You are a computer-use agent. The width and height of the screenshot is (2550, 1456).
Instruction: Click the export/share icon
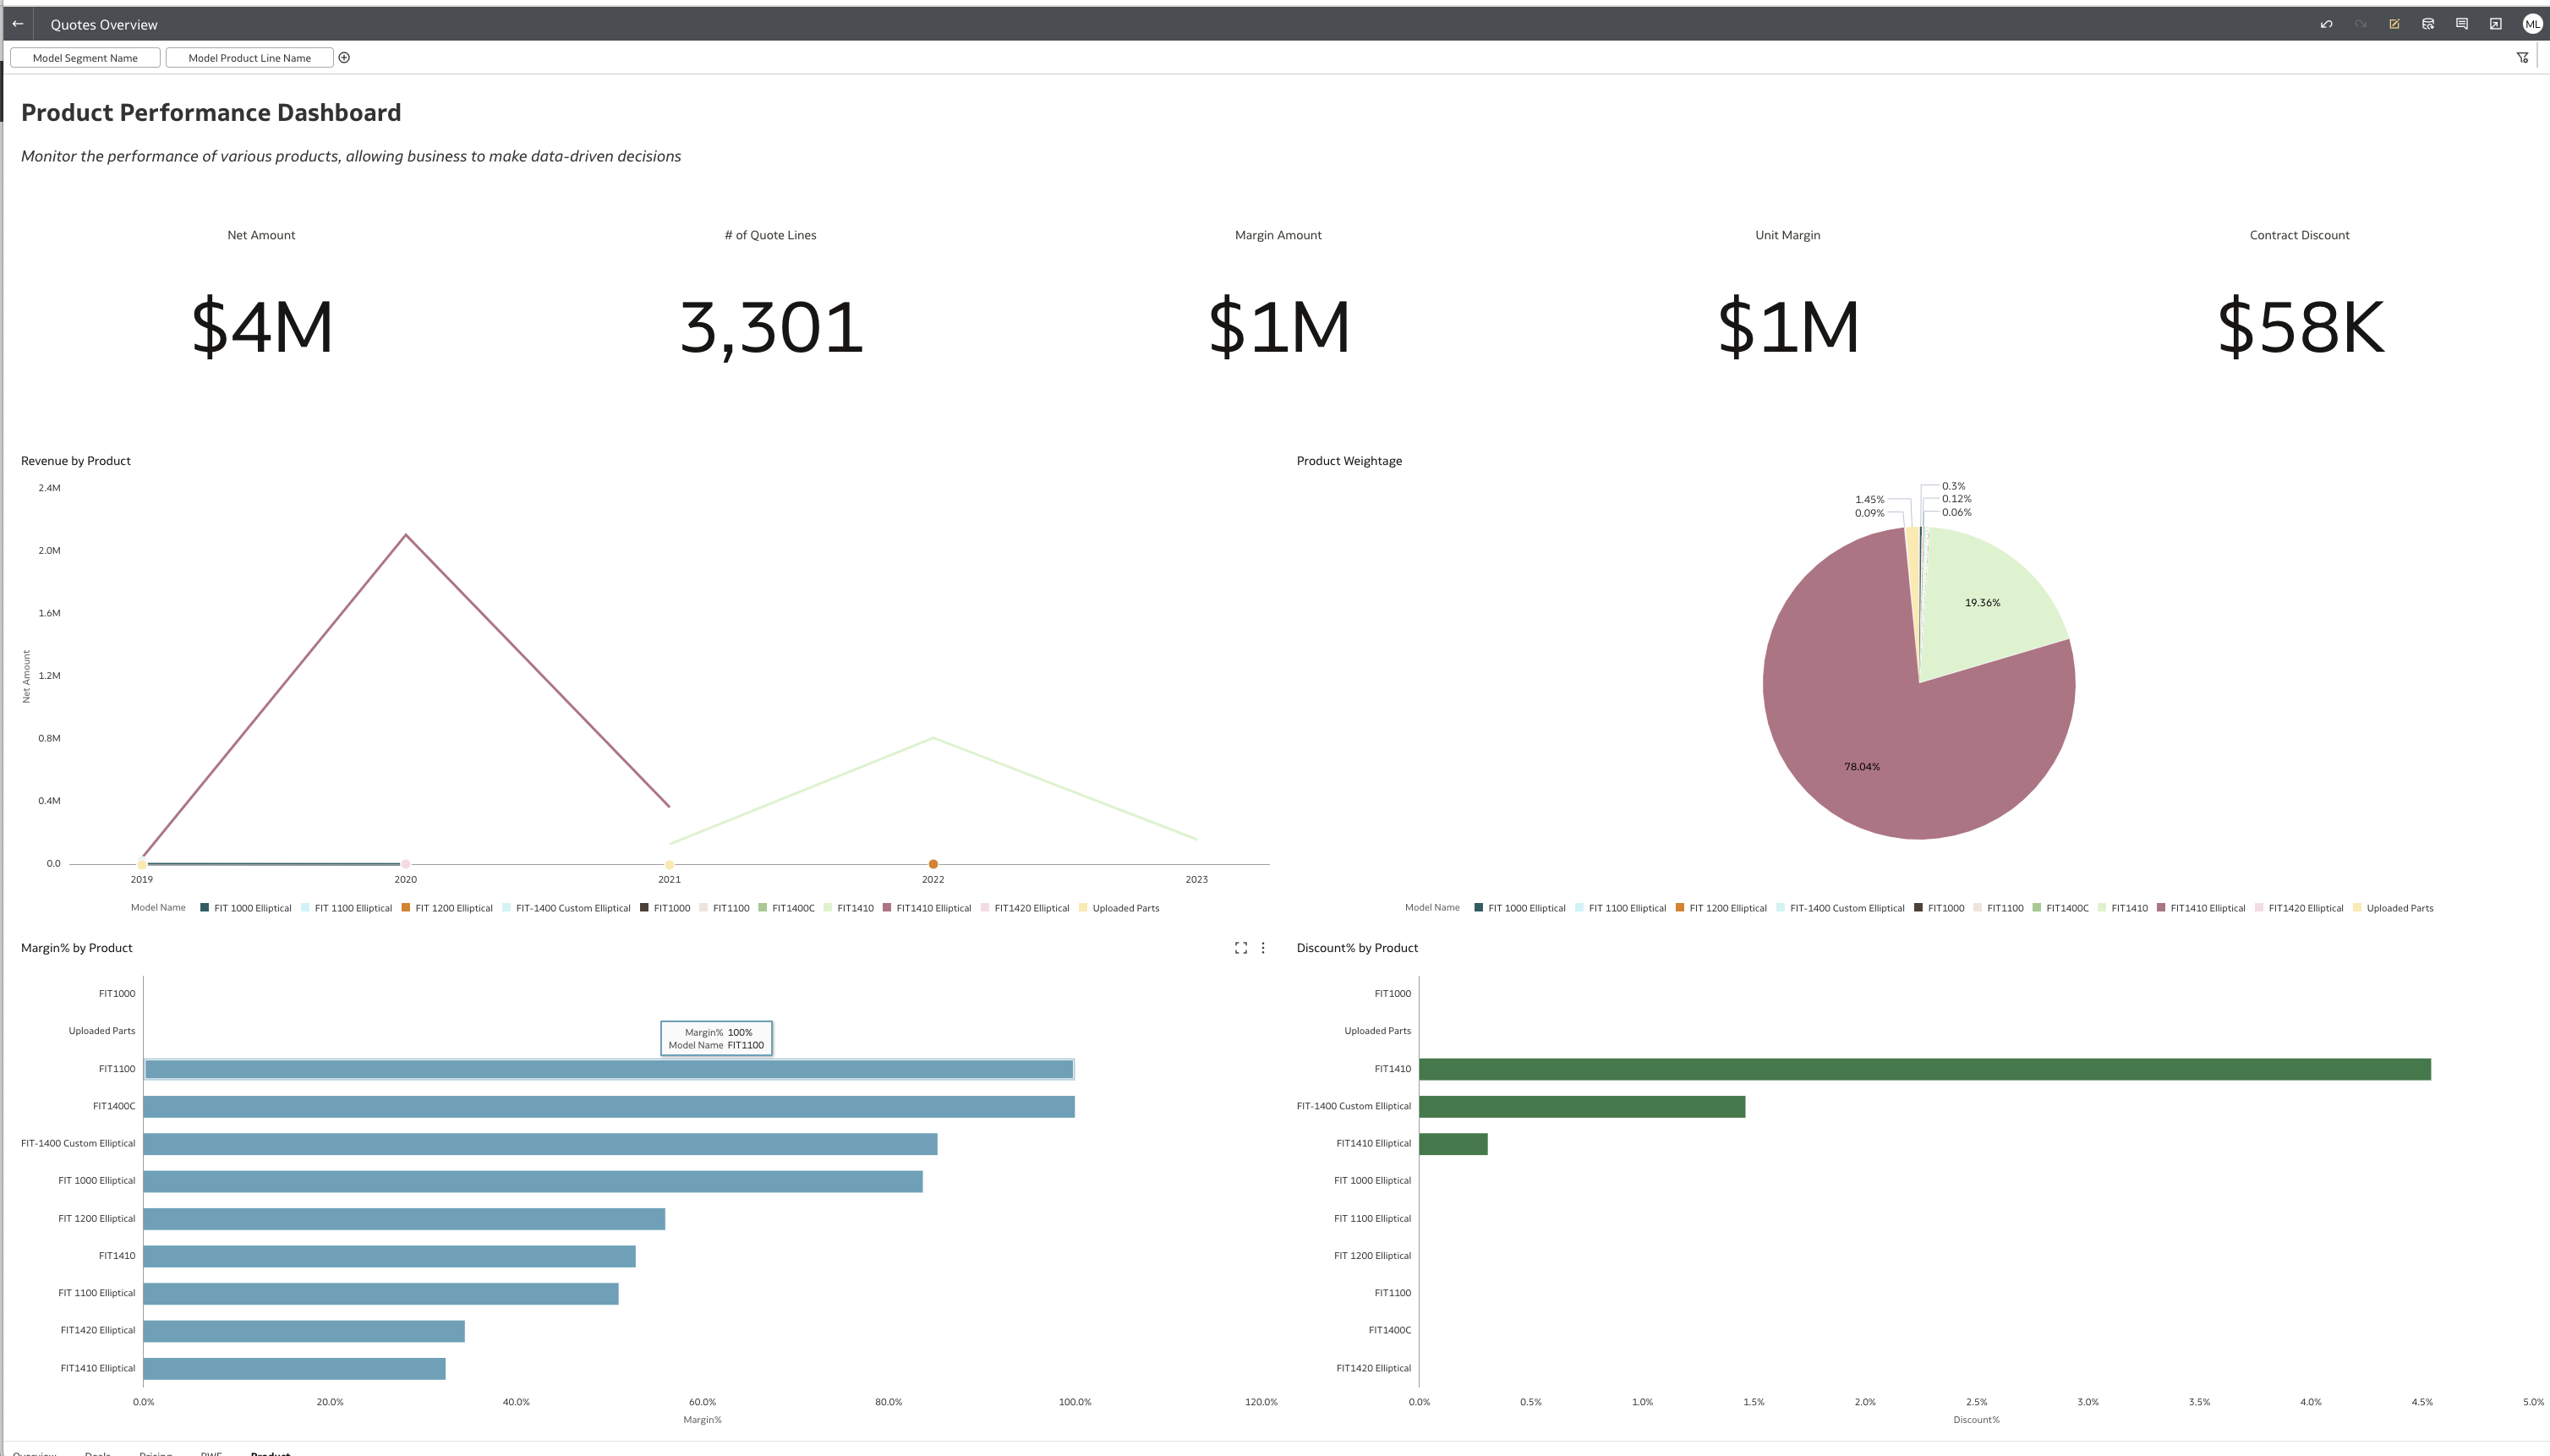point(2496,24)
